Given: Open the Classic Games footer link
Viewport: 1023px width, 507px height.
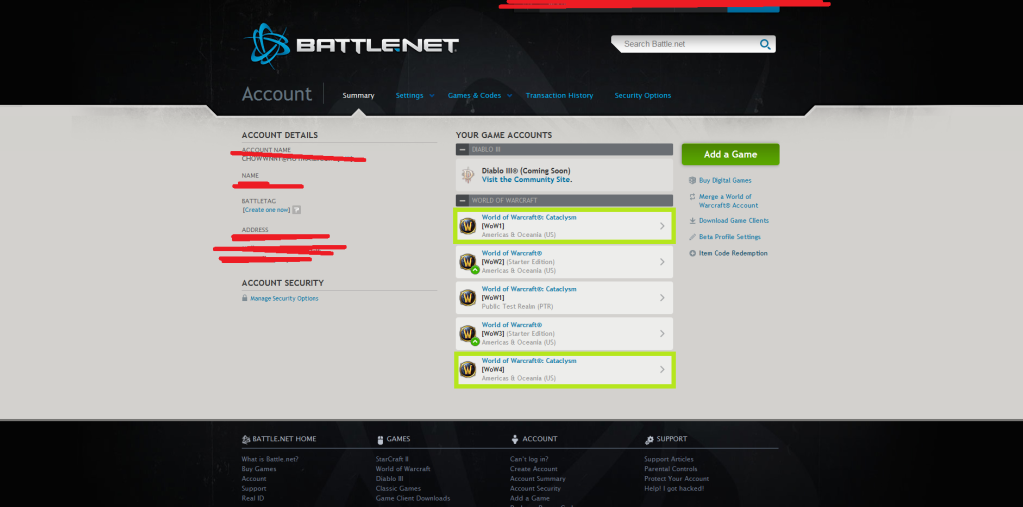Looking at the screenshot, I should tap(398, 489).
